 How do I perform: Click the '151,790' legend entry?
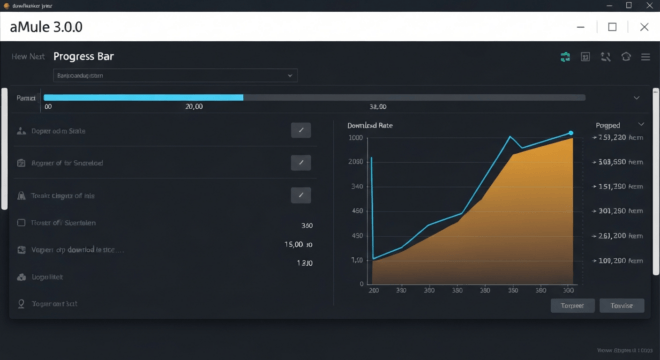point(618,186)
